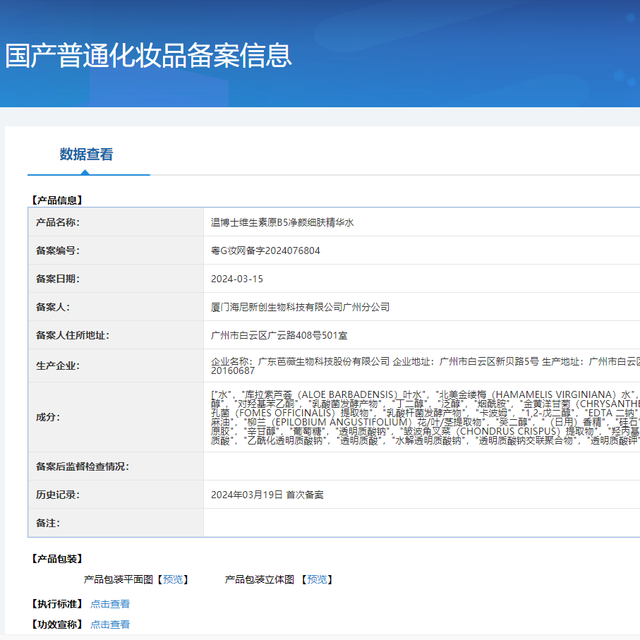Click the 产品信息 section heading

pyautogui.click(x=57, y=200)
